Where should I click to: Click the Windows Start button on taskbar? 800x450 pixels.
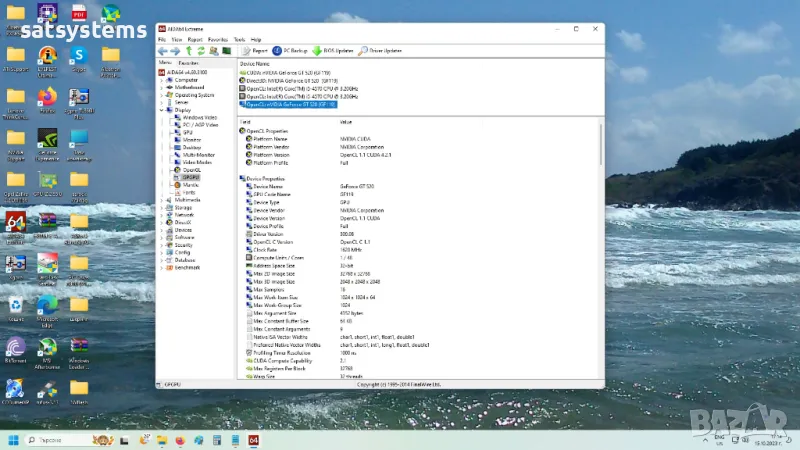tap(14, 440)
